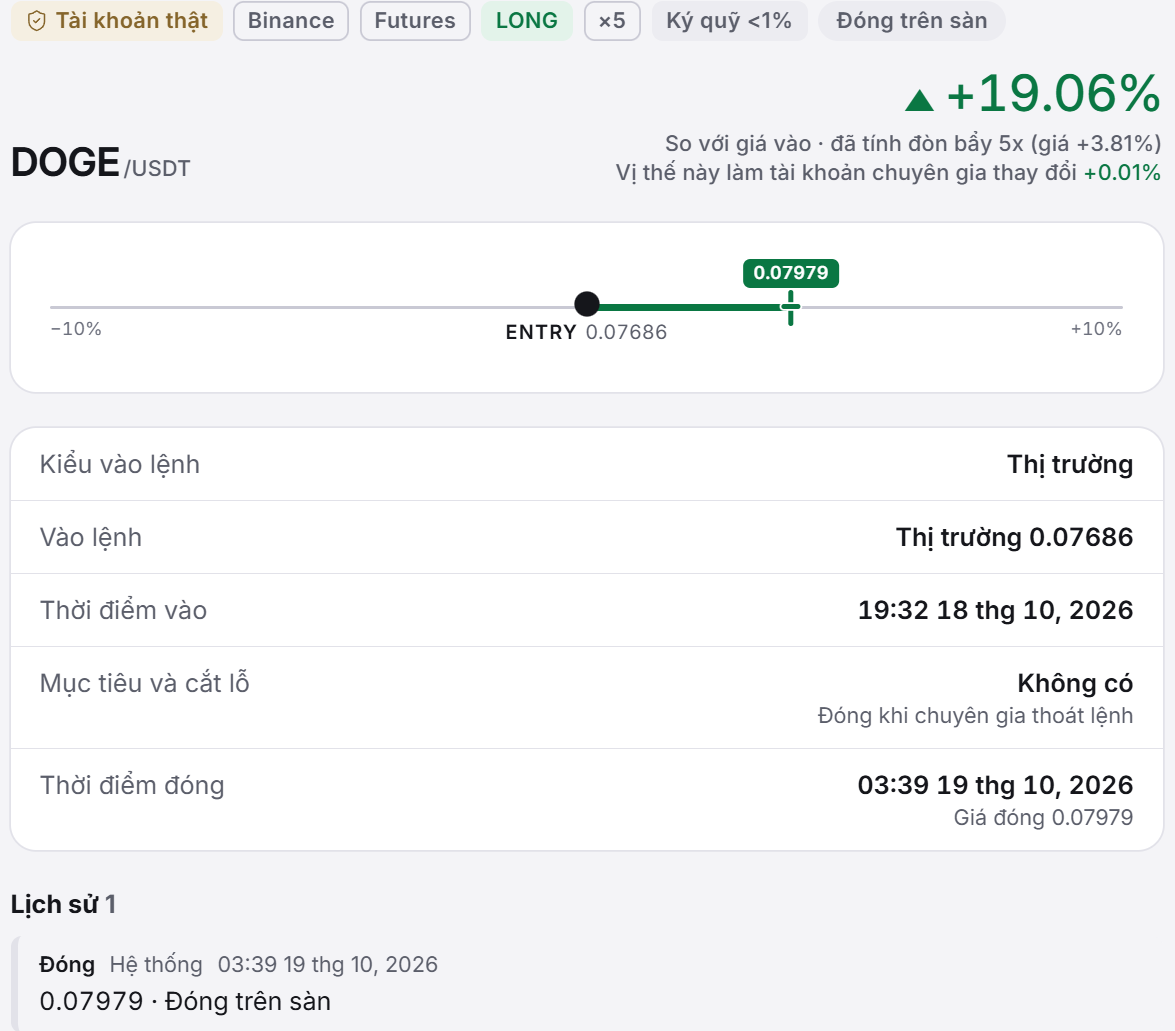Click the Thị trường value in Kiểu vào lệnh row
The height and width of the screenshot is (1031, 1175).
(1070, 465)
